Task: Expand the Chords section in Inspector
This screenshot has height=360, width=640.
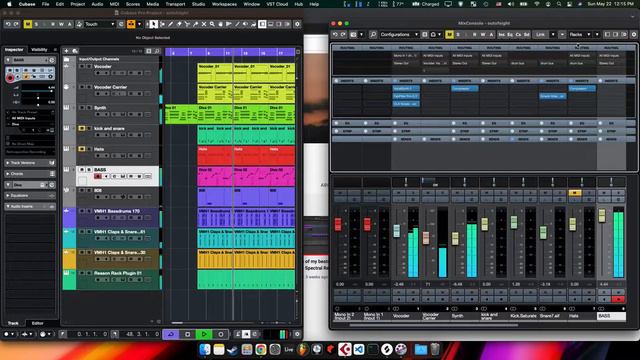Action: coord(30,174)
